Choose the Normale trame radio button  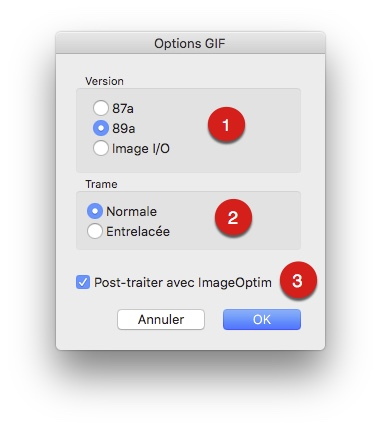click(x=95, y=211)
